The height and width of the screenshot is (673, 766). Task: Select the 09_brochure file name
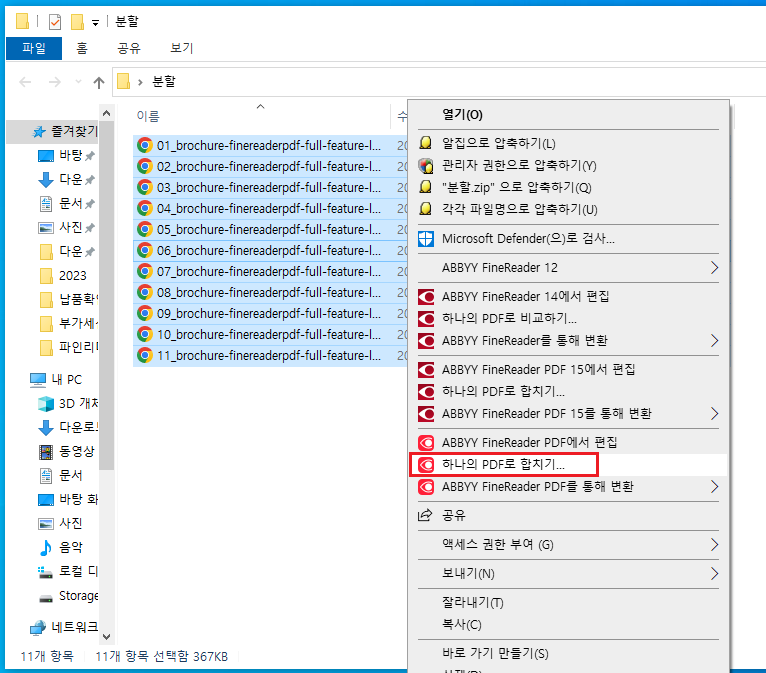(269, 314)
